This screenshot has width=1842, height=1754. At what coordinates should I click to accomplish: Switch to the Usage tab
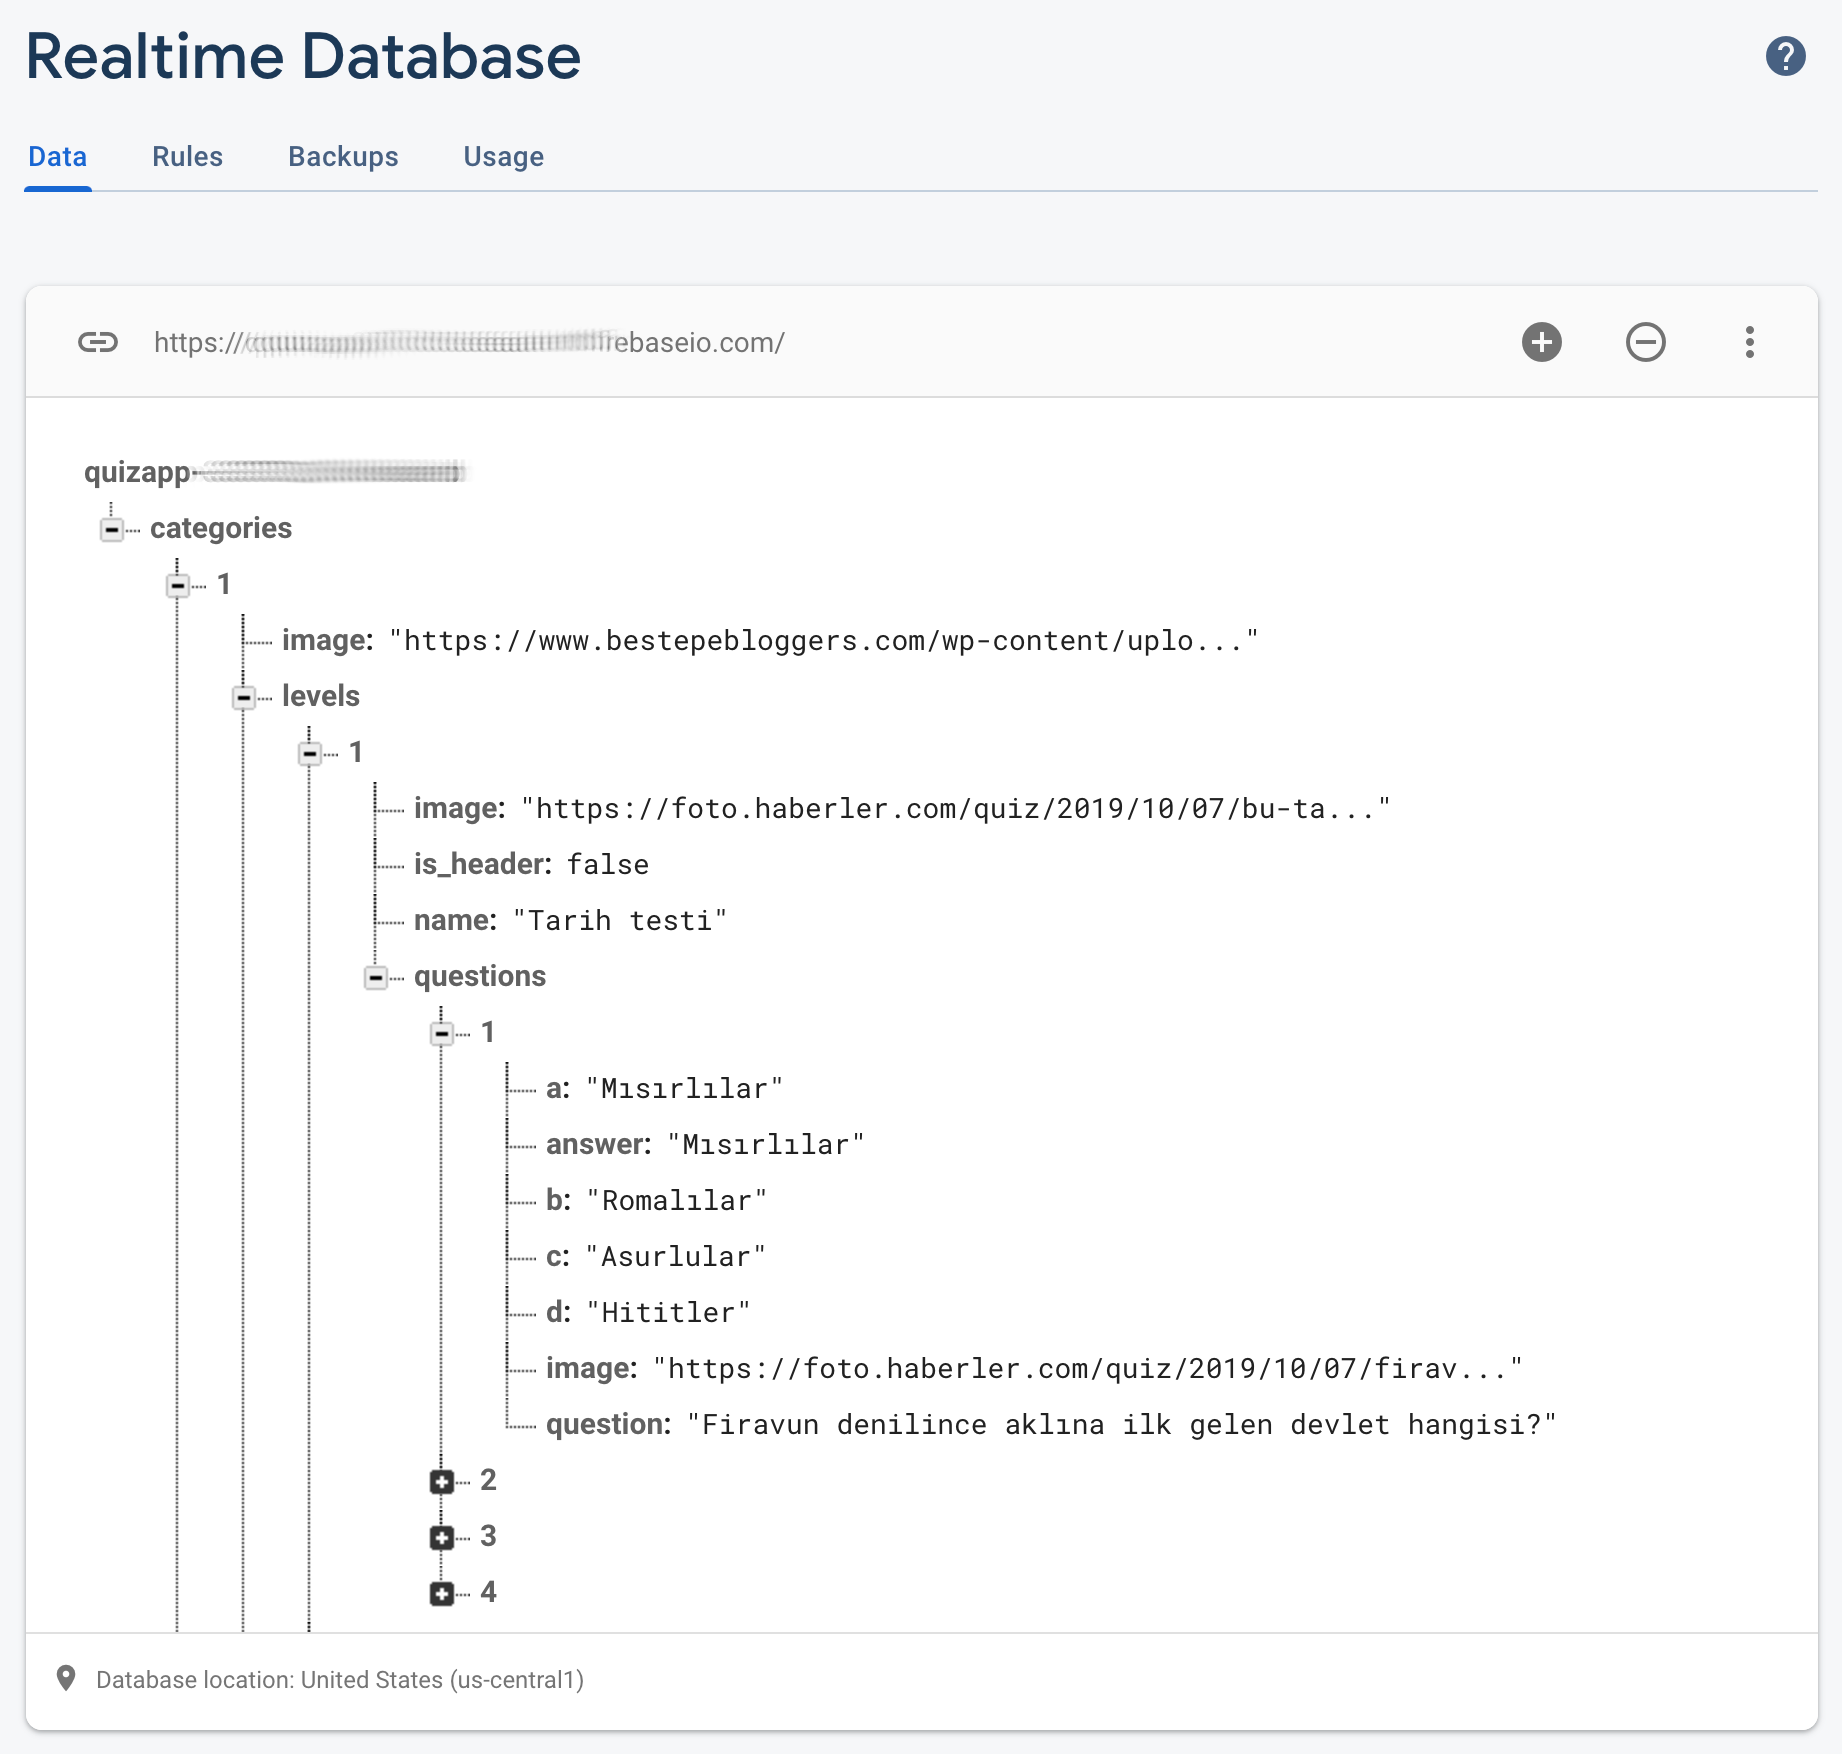coord(504,157)
